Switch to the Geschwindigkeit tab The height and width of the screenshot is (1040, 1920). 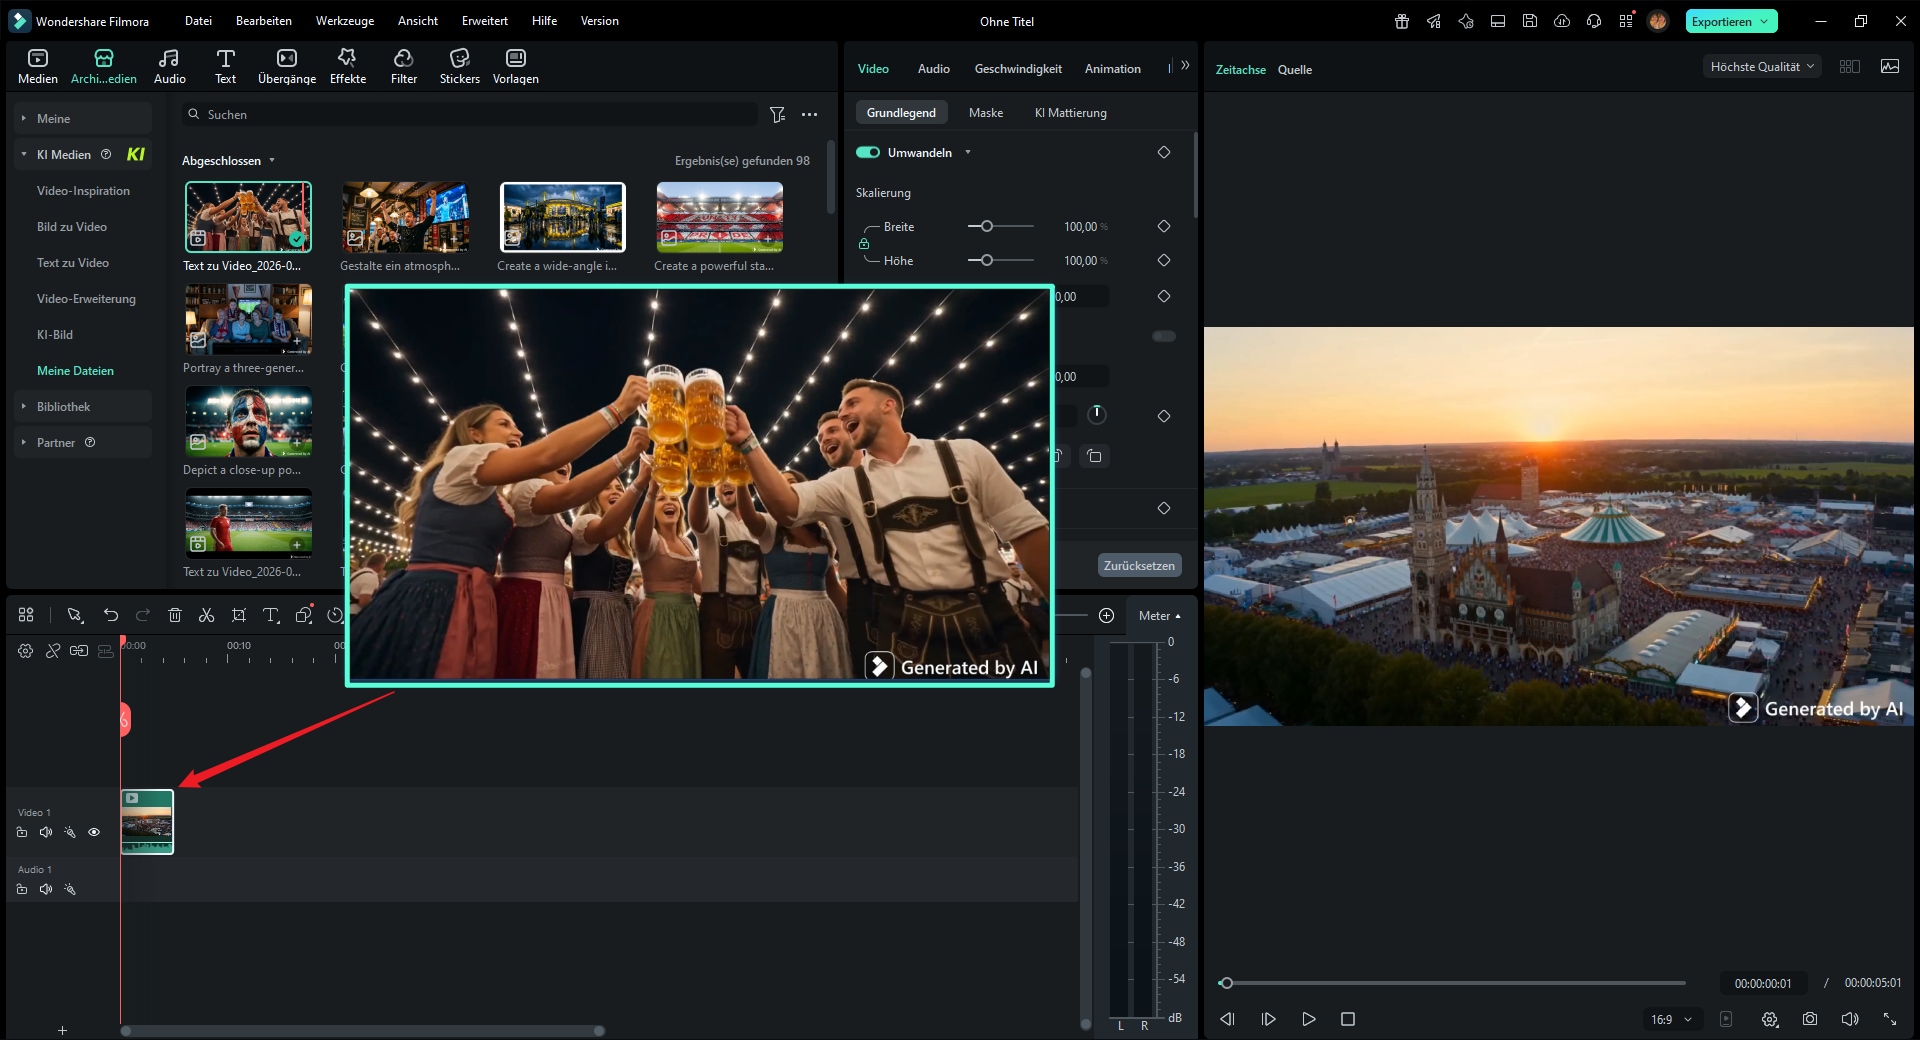click(x=1017, y=69)
